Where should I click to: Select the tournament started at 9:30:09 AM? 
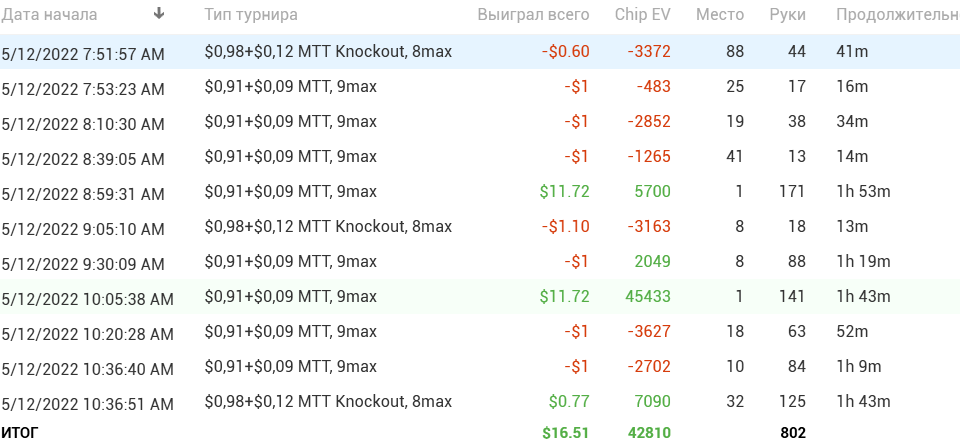pos(480,262)
